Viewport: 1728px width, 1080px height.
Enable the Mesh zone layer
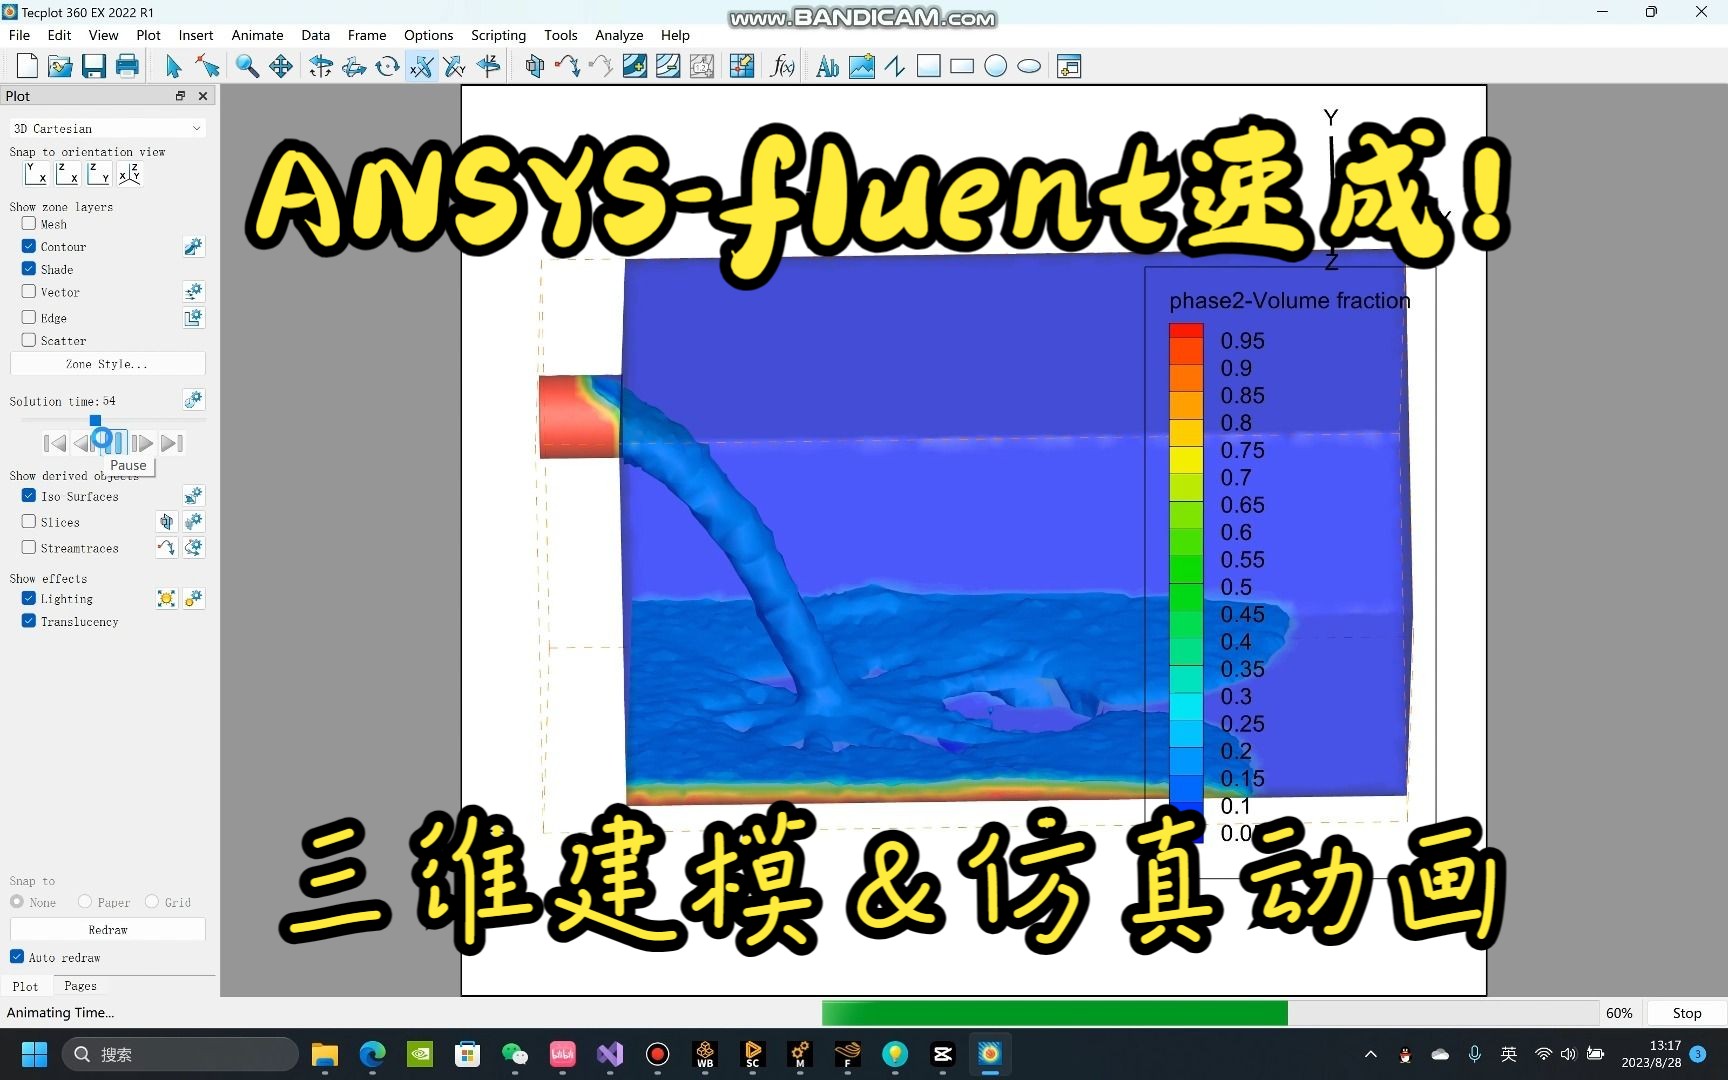click(x=27, y=224)
